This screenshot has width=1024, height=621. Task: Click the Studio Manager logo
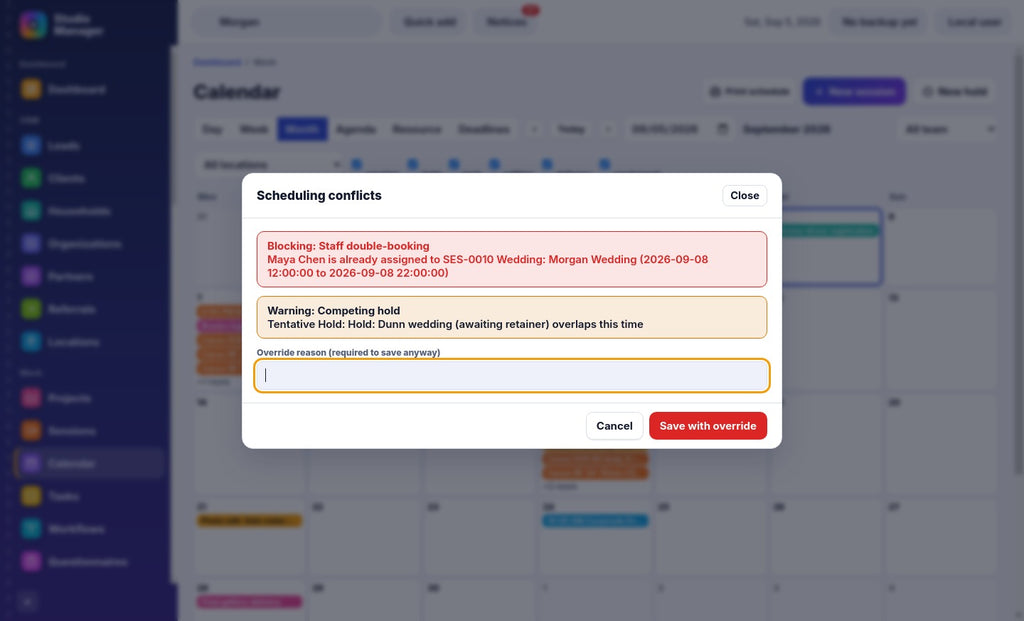[33, 24]
